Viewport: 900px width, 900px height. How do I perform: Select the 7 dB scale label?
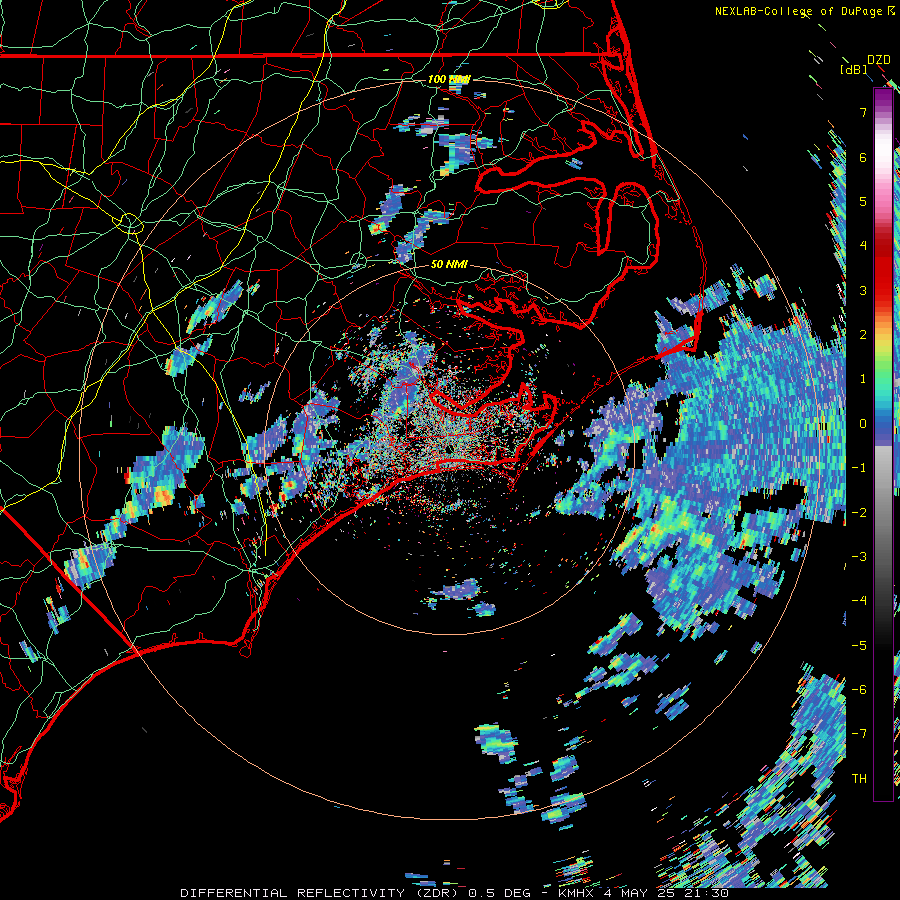(x=863, y=112)
